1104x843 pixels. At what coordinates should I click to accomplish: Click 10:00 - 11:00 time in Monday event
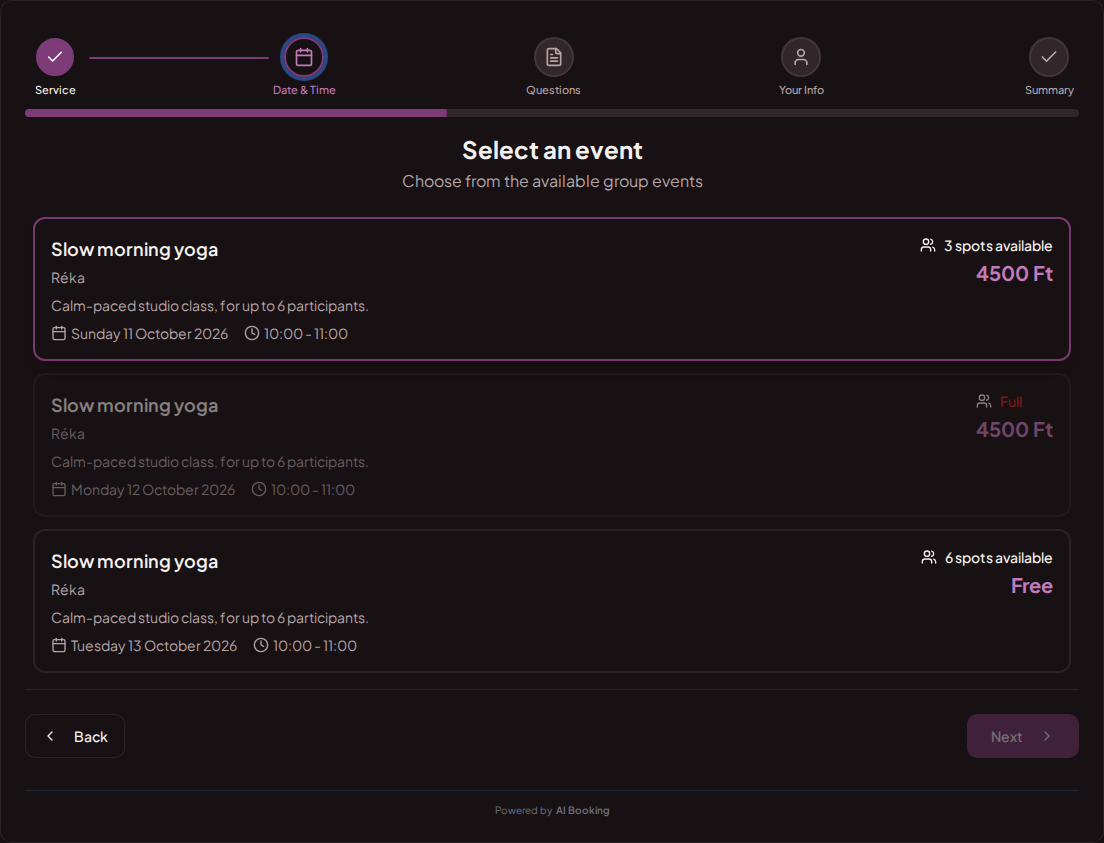tap(313, 490)
